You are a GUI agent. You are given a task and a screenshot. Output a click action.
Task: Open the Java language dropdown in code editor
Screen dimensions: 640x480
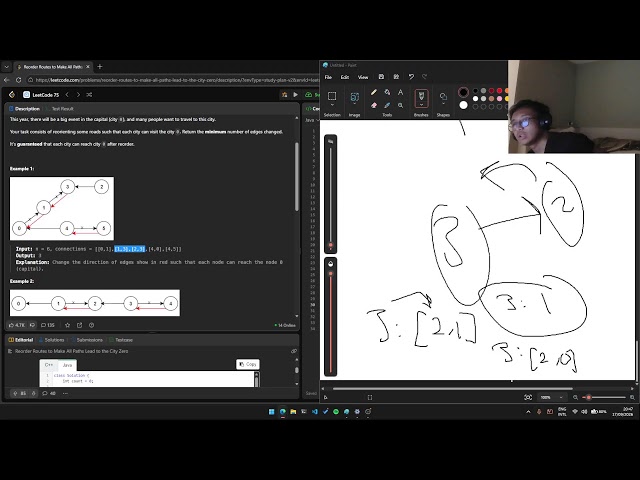click(312, 120)
